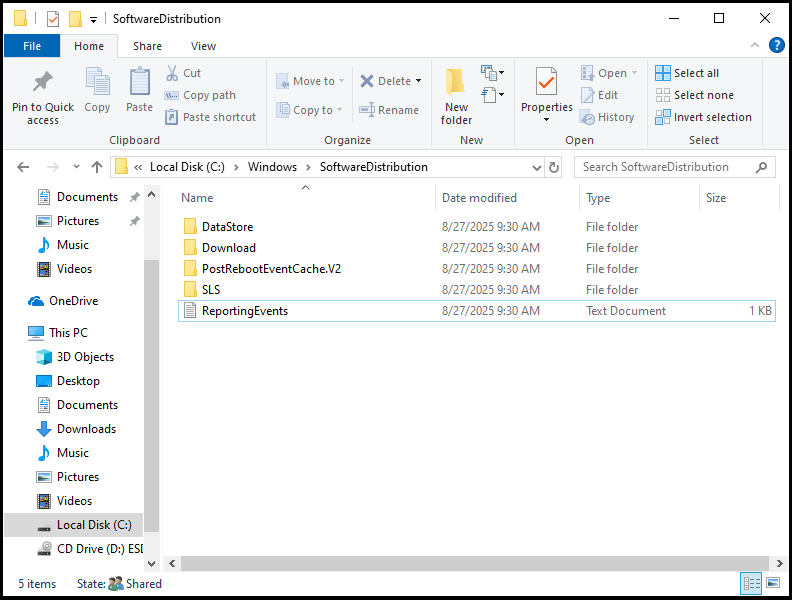Click the Delete X icon
The image size is (792, 600).
pyautogui.click(x=367, y=81)
